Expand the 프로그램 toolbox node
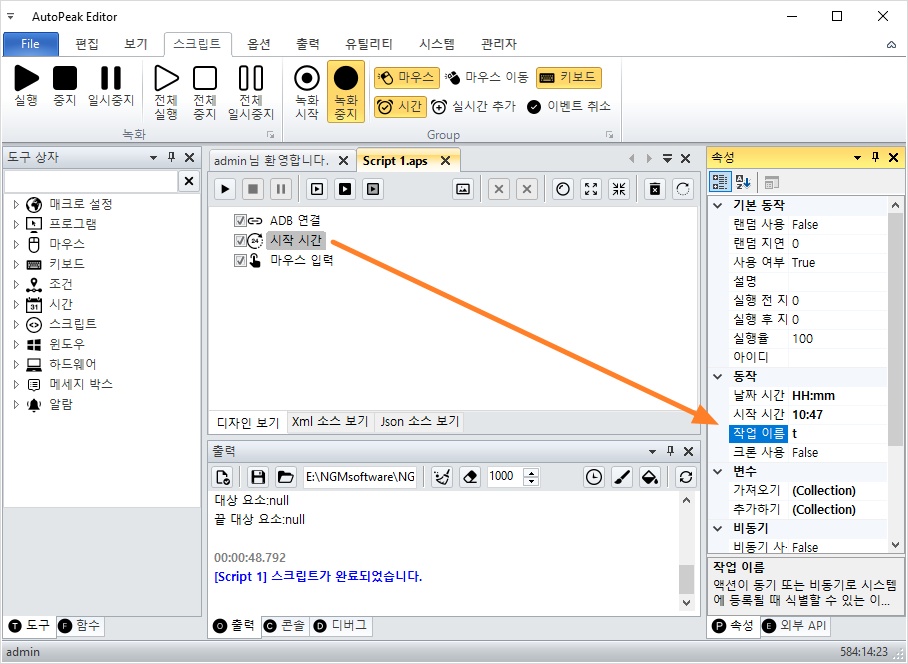Screen dimensions: 908x664 click(x=16, y=224)
